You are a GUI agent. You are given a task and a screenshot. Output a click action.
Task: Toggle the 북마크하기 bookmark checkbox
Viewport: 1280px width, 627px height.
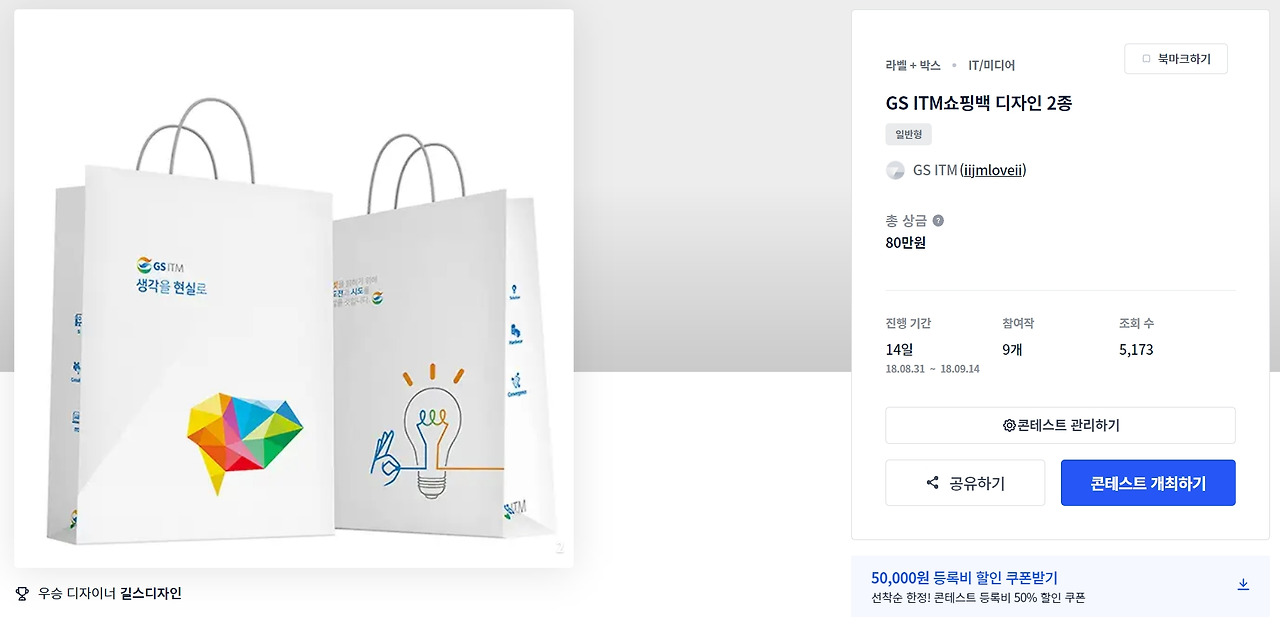click(x=1146, y=59)
